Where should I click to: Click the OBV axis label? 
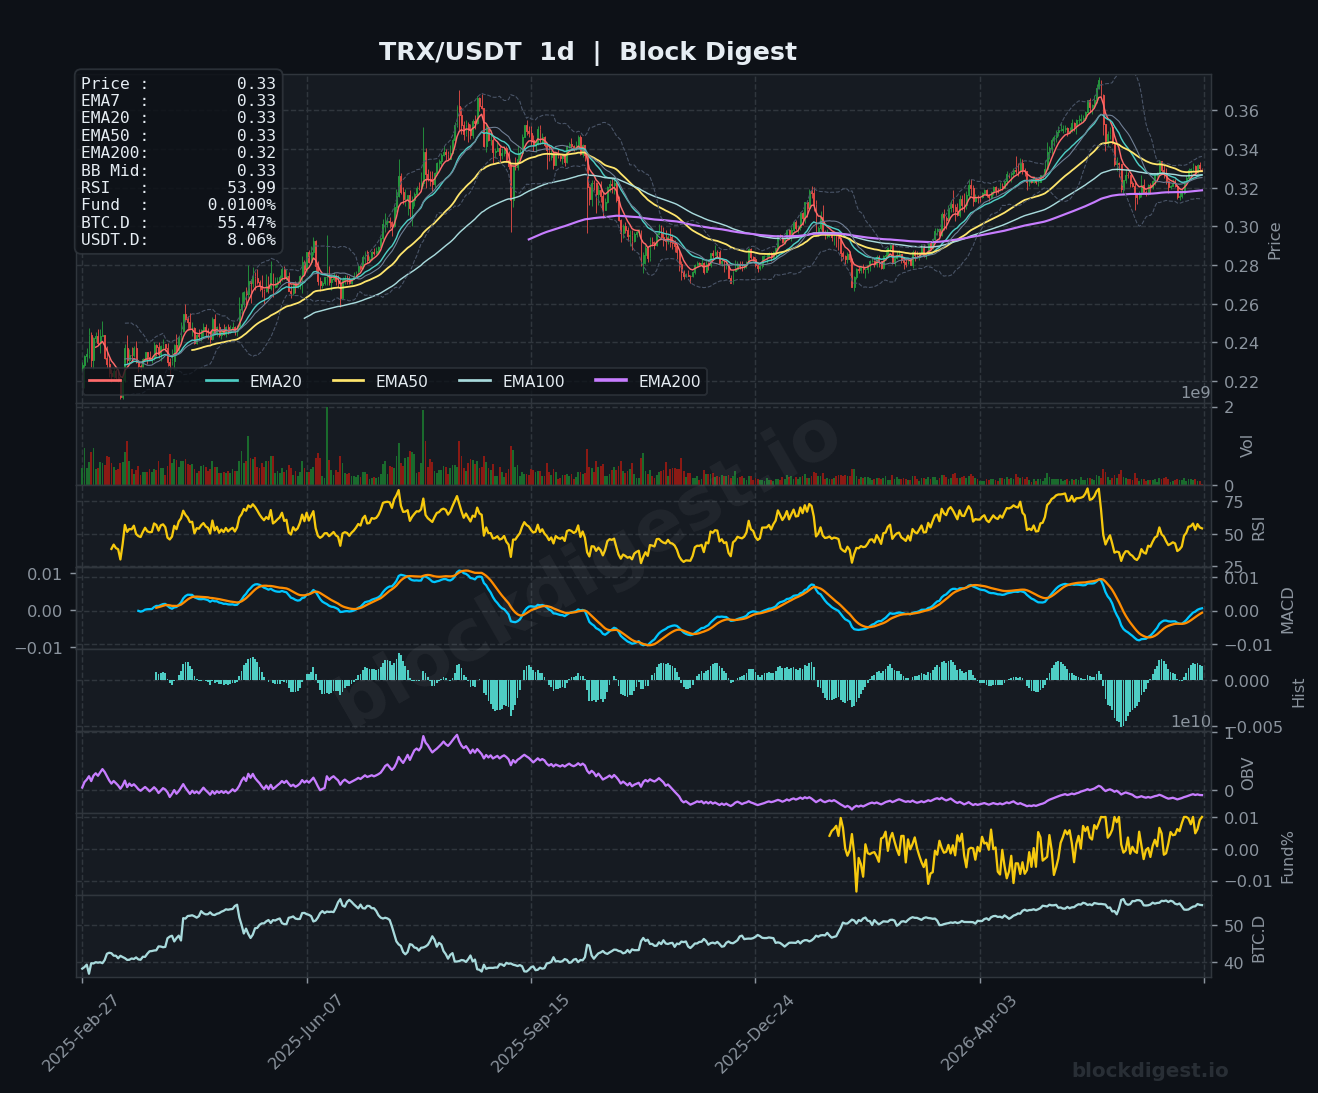coord(1247,774)
